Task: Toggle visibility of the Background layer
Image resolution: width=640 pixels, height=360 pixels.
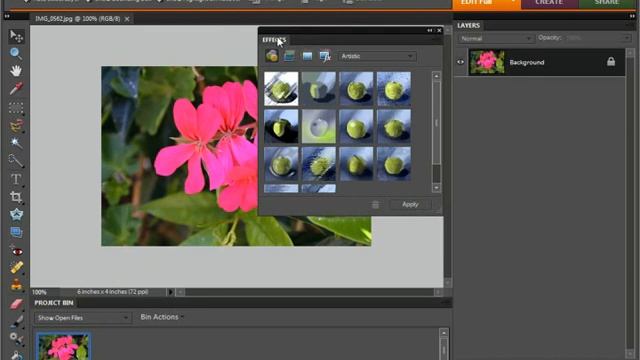Action: click(460, 62)
